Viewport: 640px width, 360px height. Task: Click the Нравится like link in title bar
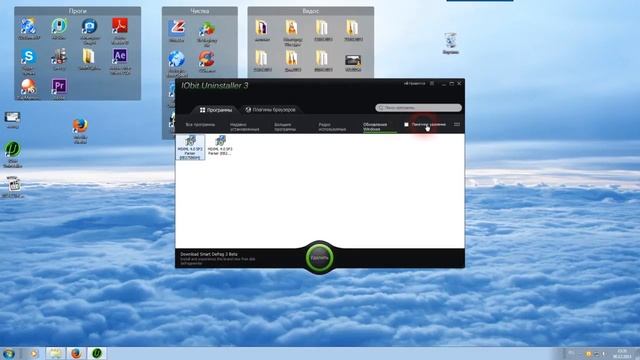tap(415, 84)
